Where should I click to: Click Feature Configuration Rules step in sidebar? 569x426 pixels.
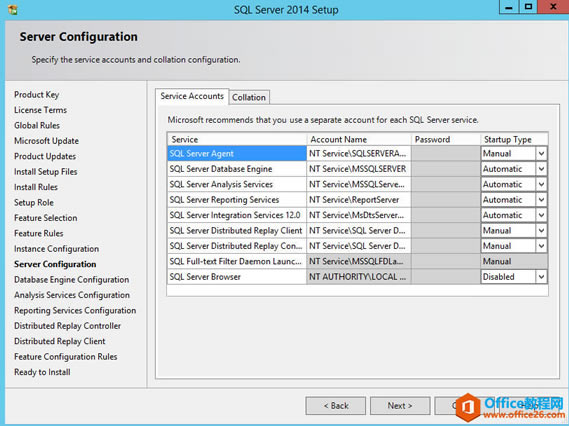[x=65, y=357]
